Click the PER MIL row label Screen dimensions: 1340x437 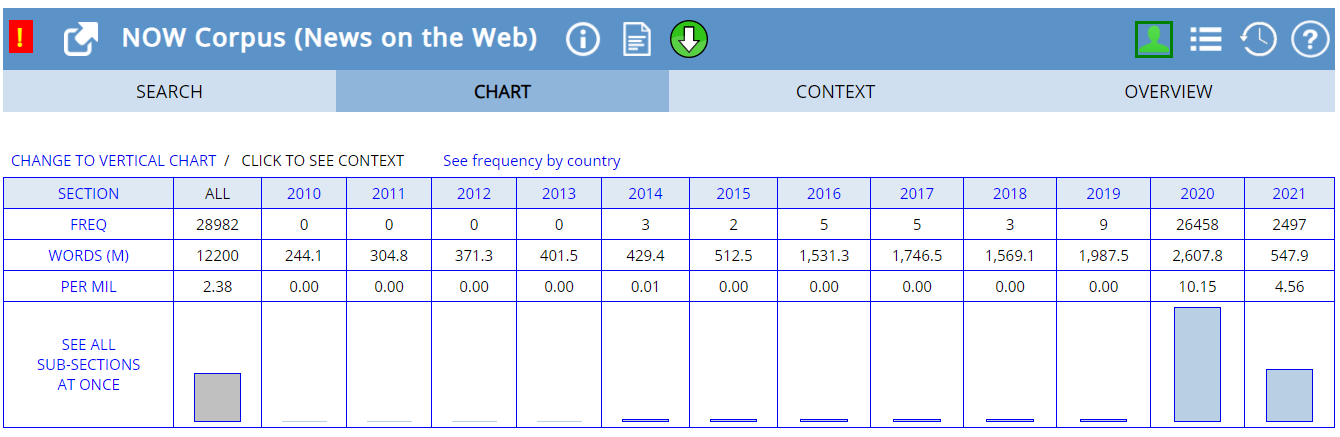coord(88,287)
